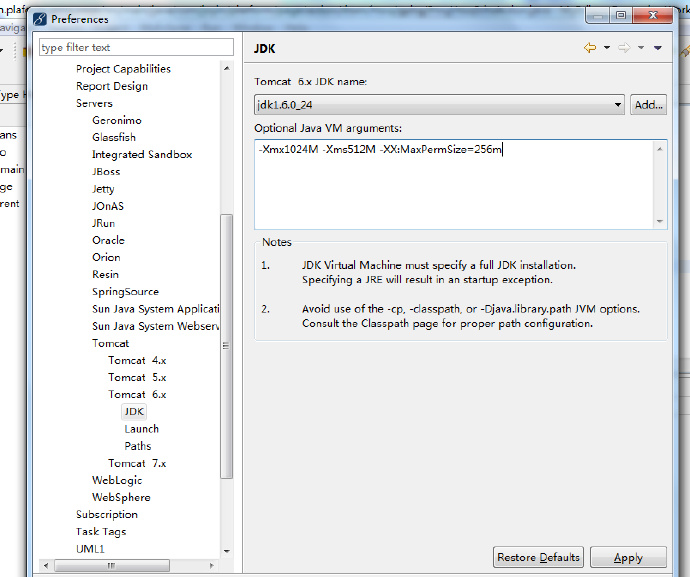Click VM arguments scrollbar up arrow
Screen dimensions: 690x577
pyautogui.click(x=660, y=149)
